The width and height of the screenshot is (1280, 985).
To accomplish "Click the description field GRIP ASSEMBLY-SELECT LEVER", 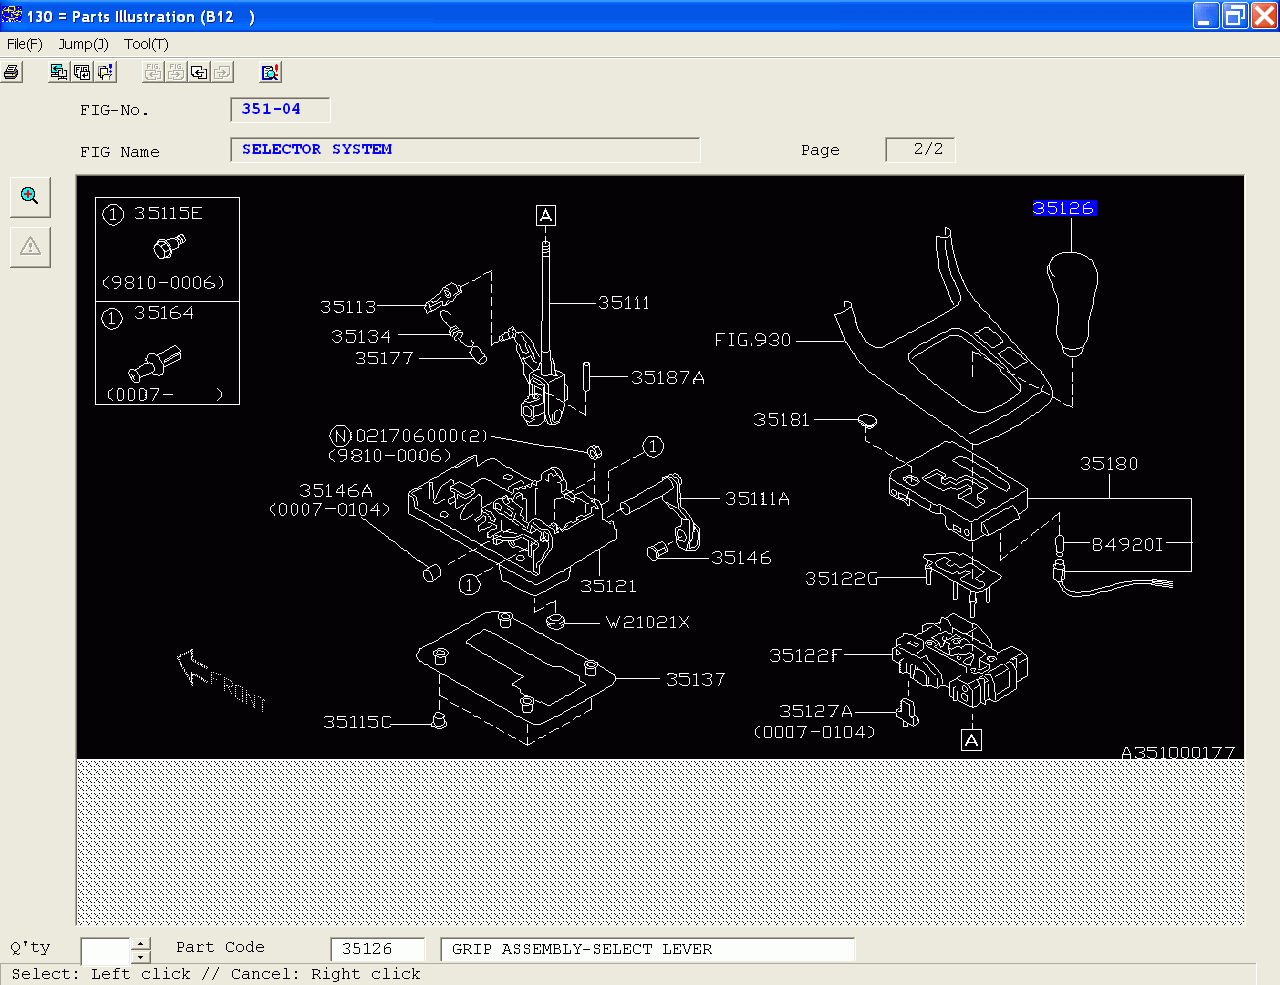I will point(648,949).
